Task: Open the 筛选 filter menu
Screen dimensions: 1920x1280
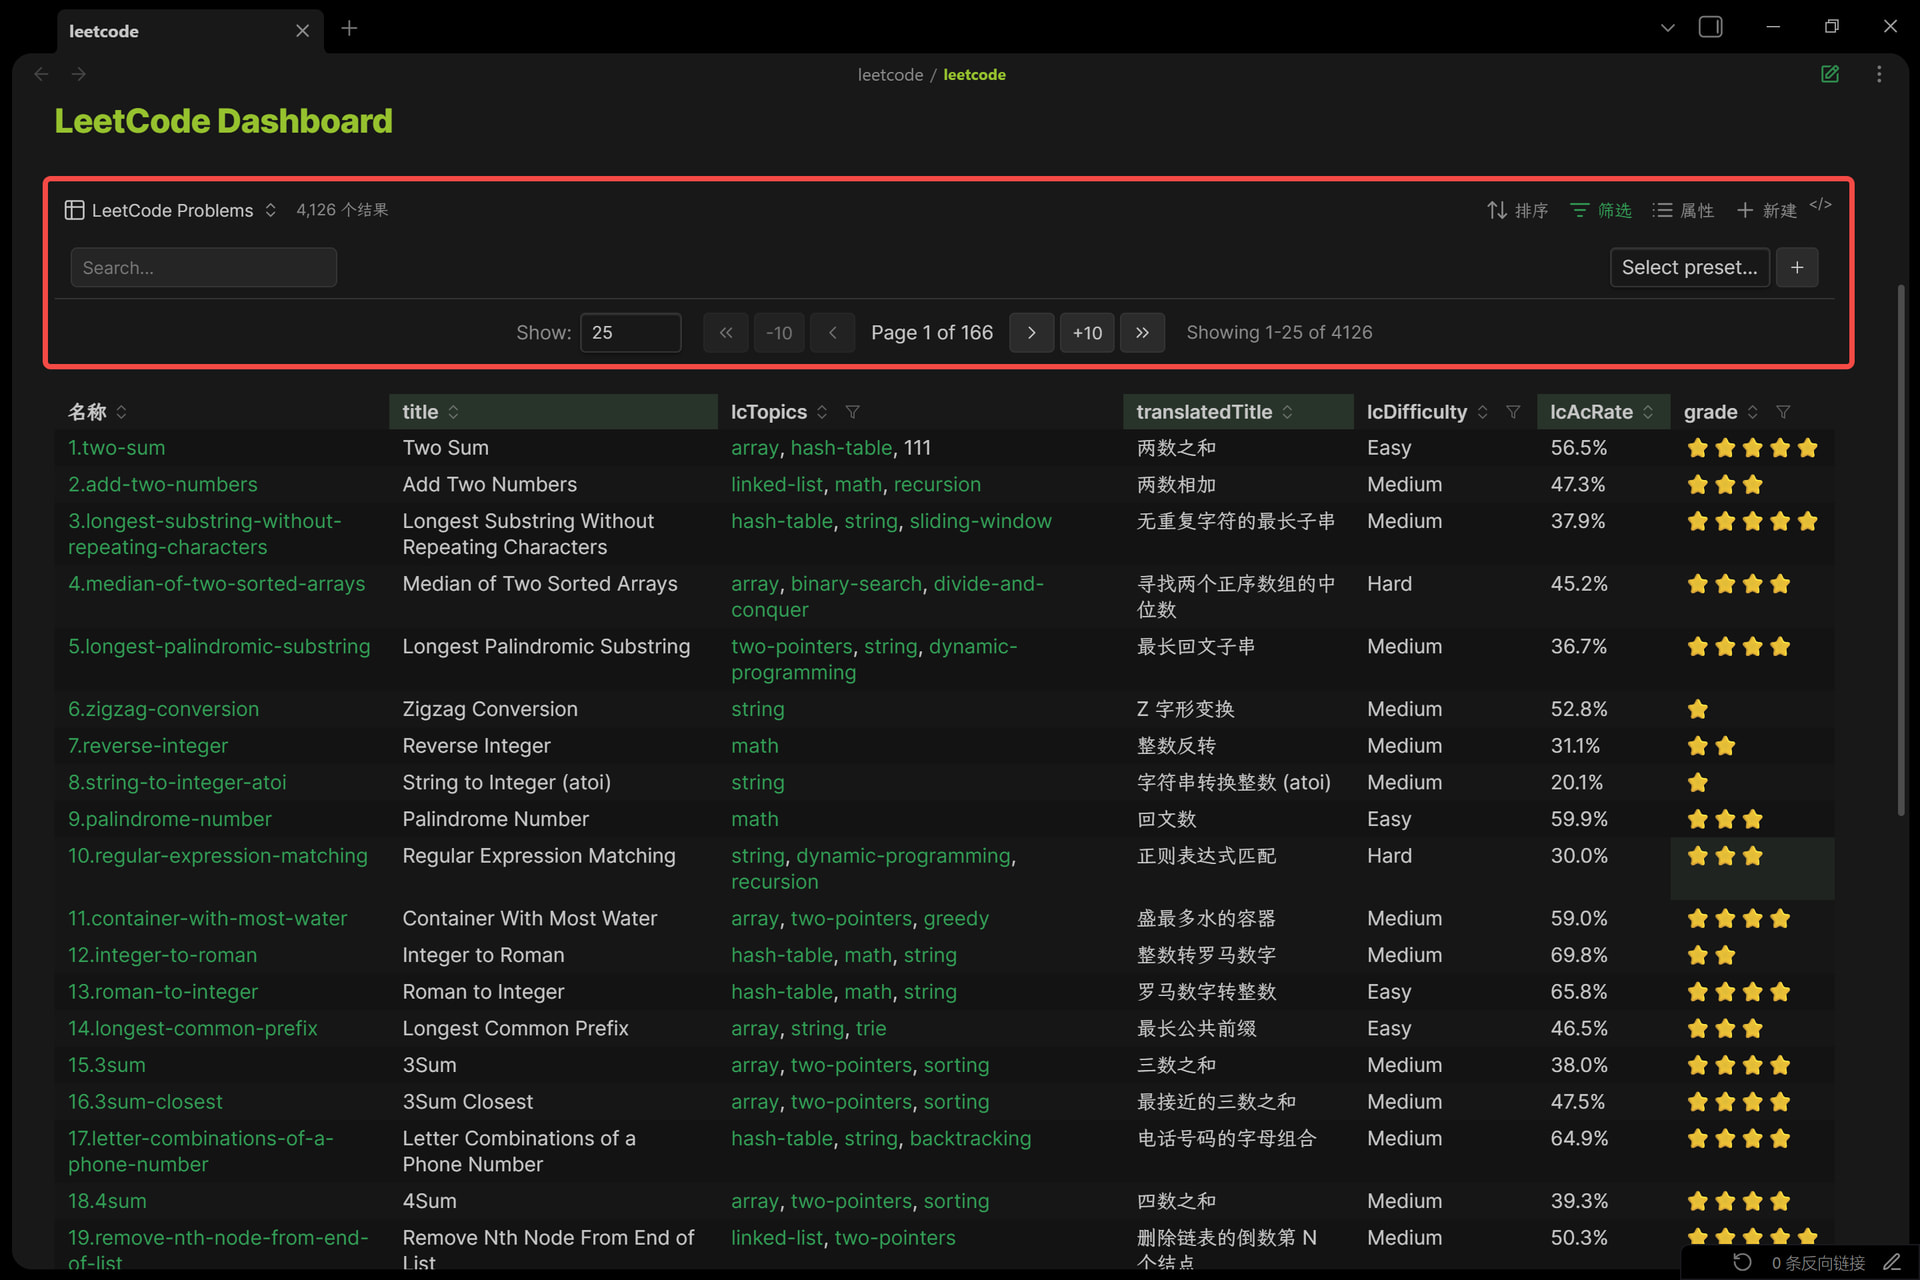Action: tap(1600, 210)
